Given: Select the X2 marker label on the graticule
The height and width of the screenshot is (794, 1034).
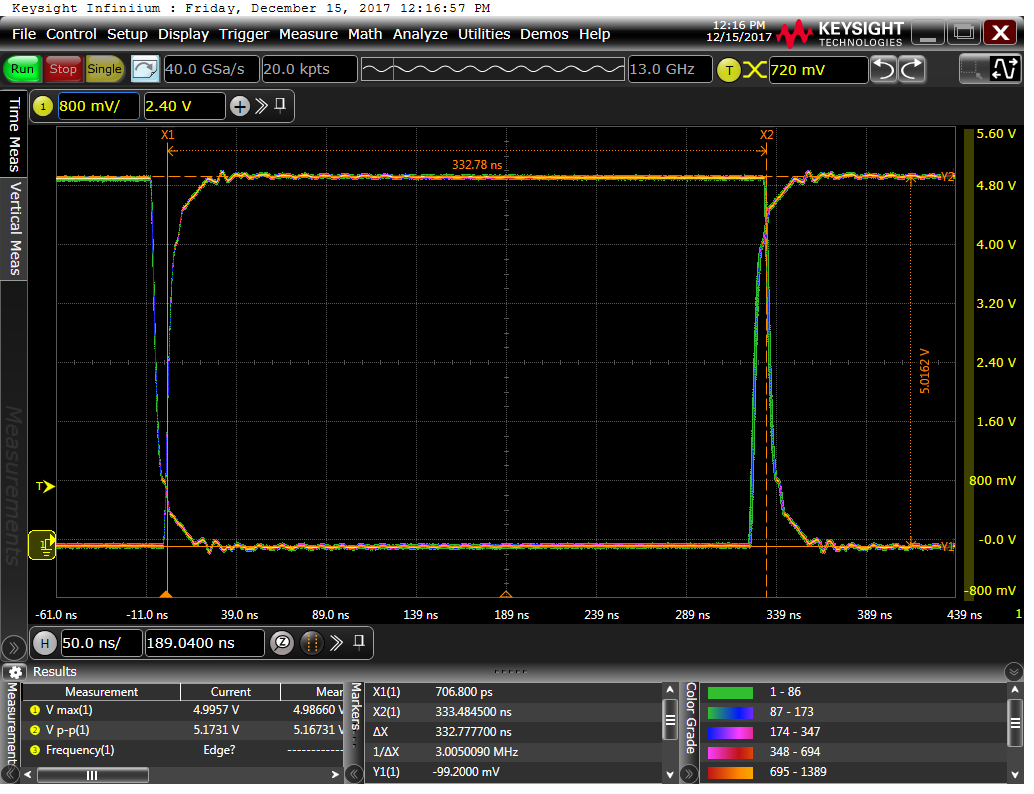Looking at the screenshot, I should [x=766, y=135].
